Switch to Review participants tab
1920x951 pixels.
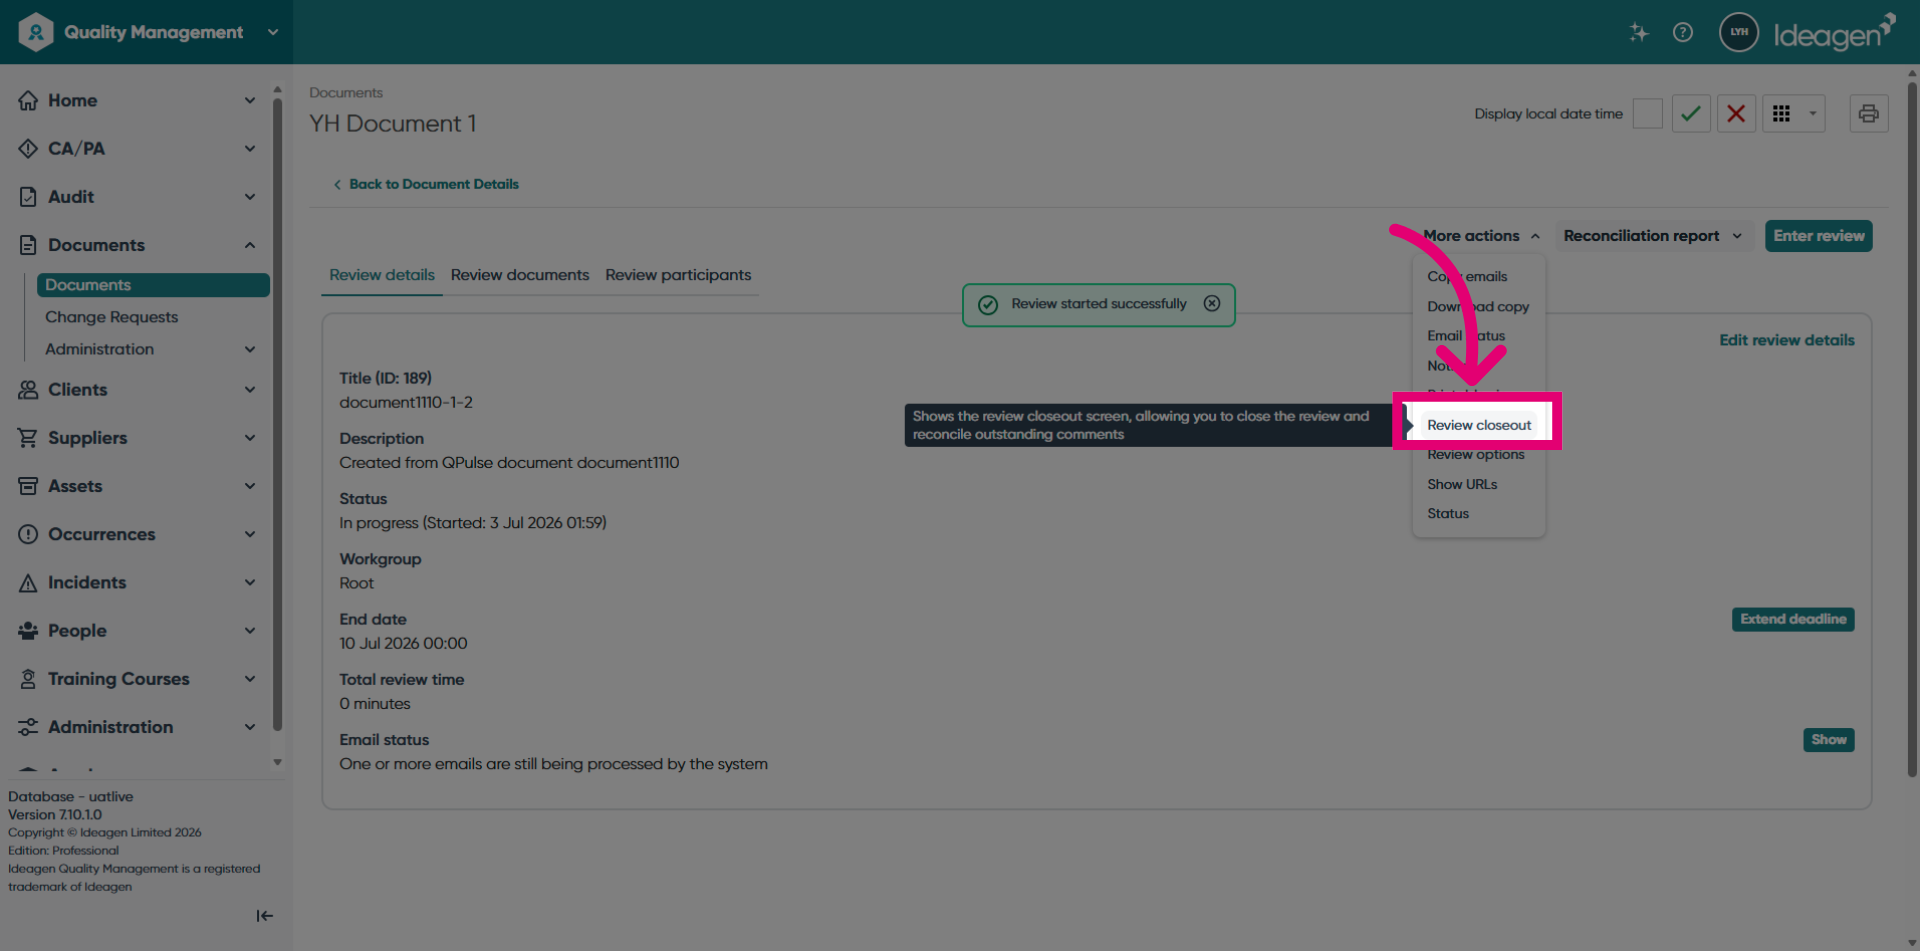pos(678,275)
